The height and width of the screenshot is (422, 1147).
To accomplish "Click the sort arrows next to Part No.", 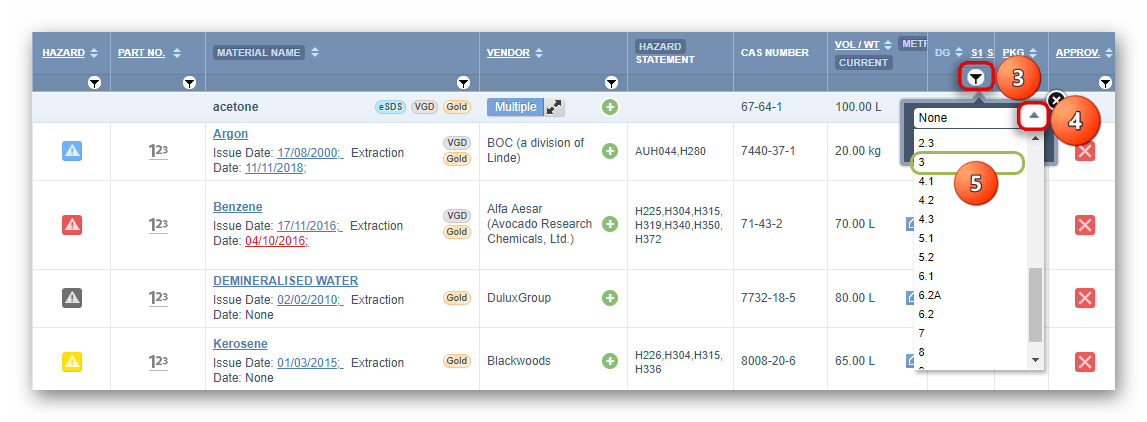I will coord(176,53).
